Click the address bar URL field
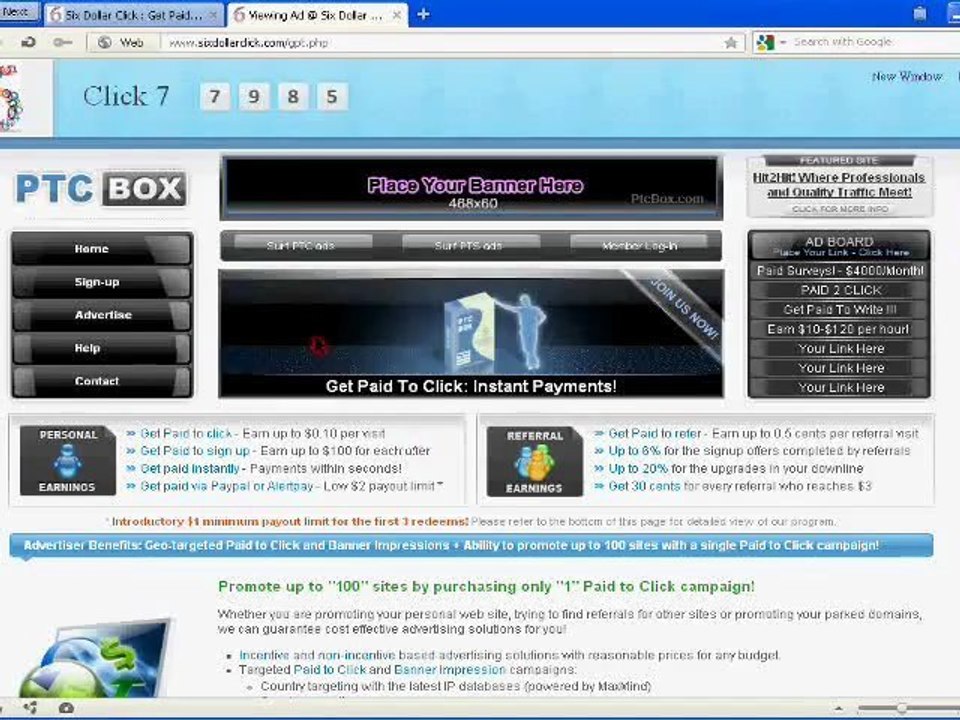 click(441, 43)
